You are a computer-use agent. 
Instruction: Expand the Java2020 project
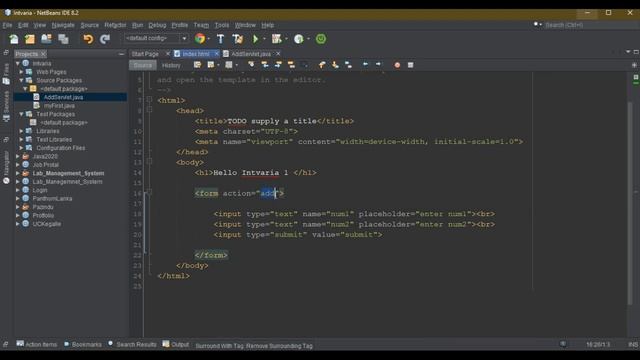(x=18, y=156)
